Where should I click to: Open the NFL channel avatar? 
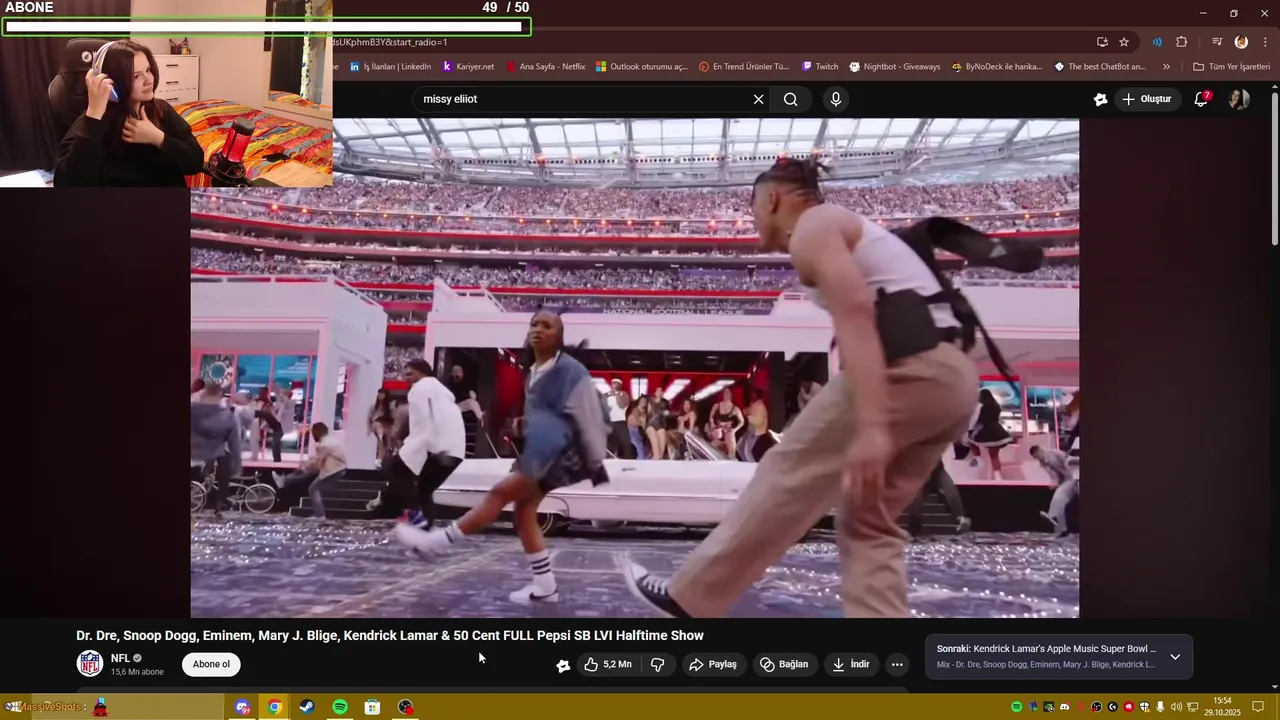pyautogui.click(x=90, y=664)
